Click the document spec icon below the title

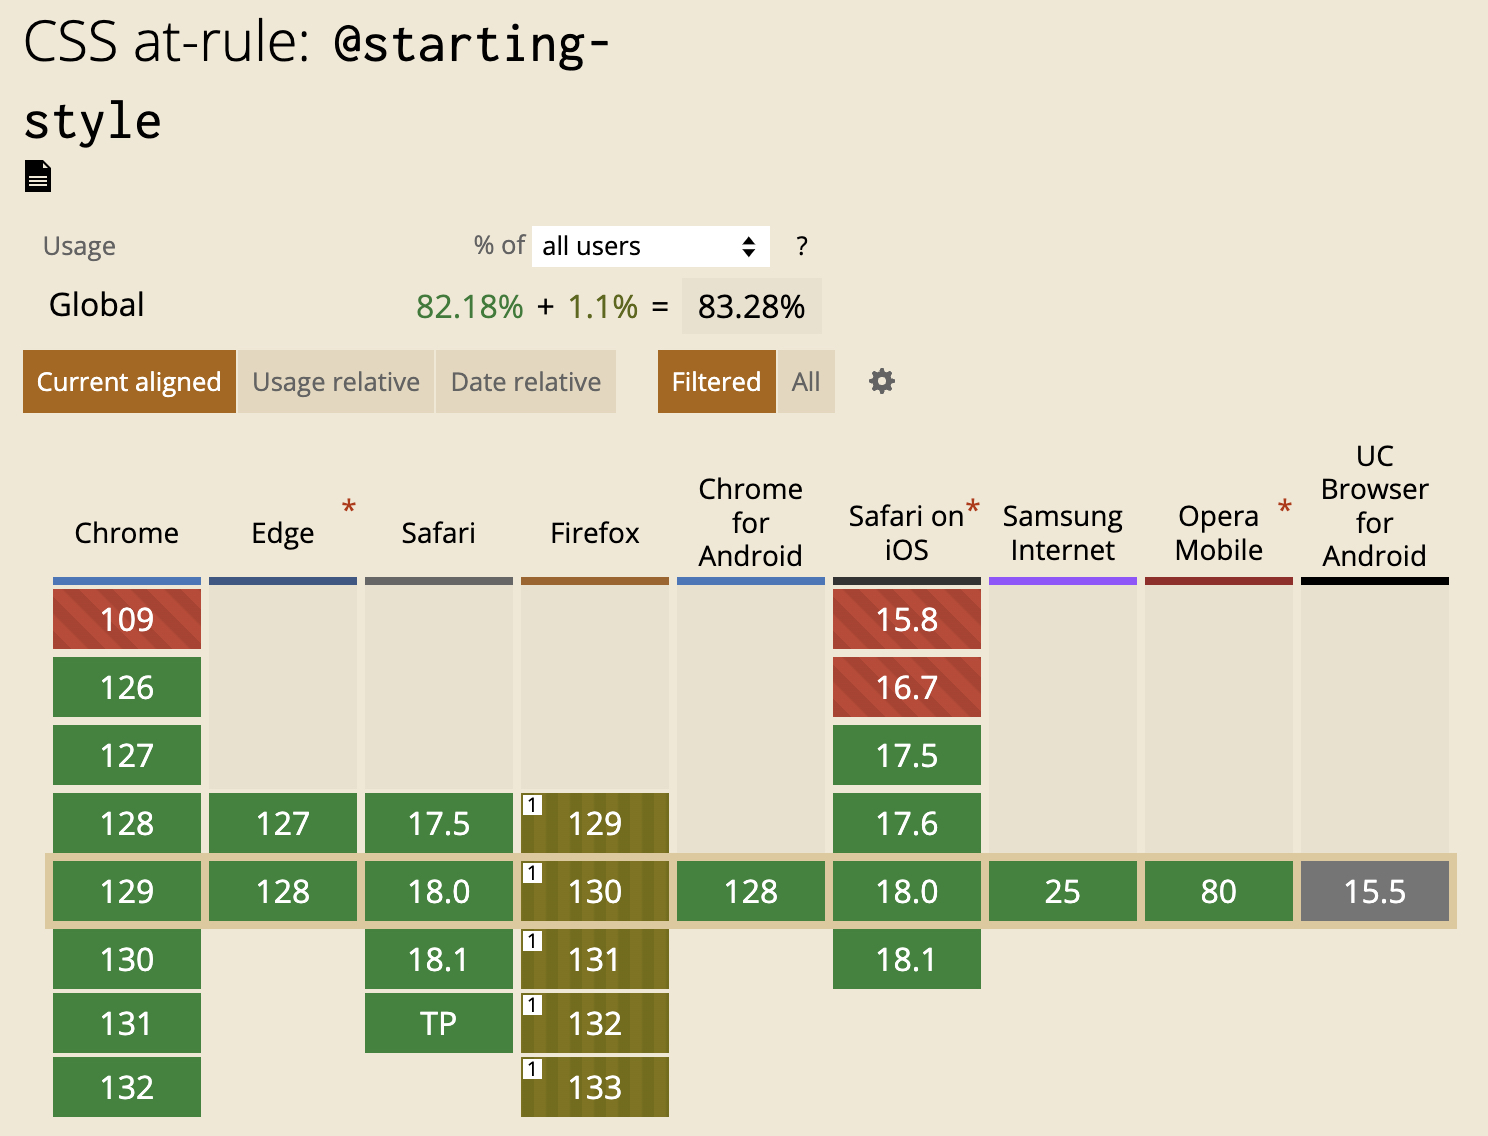(x=38, y=176)
